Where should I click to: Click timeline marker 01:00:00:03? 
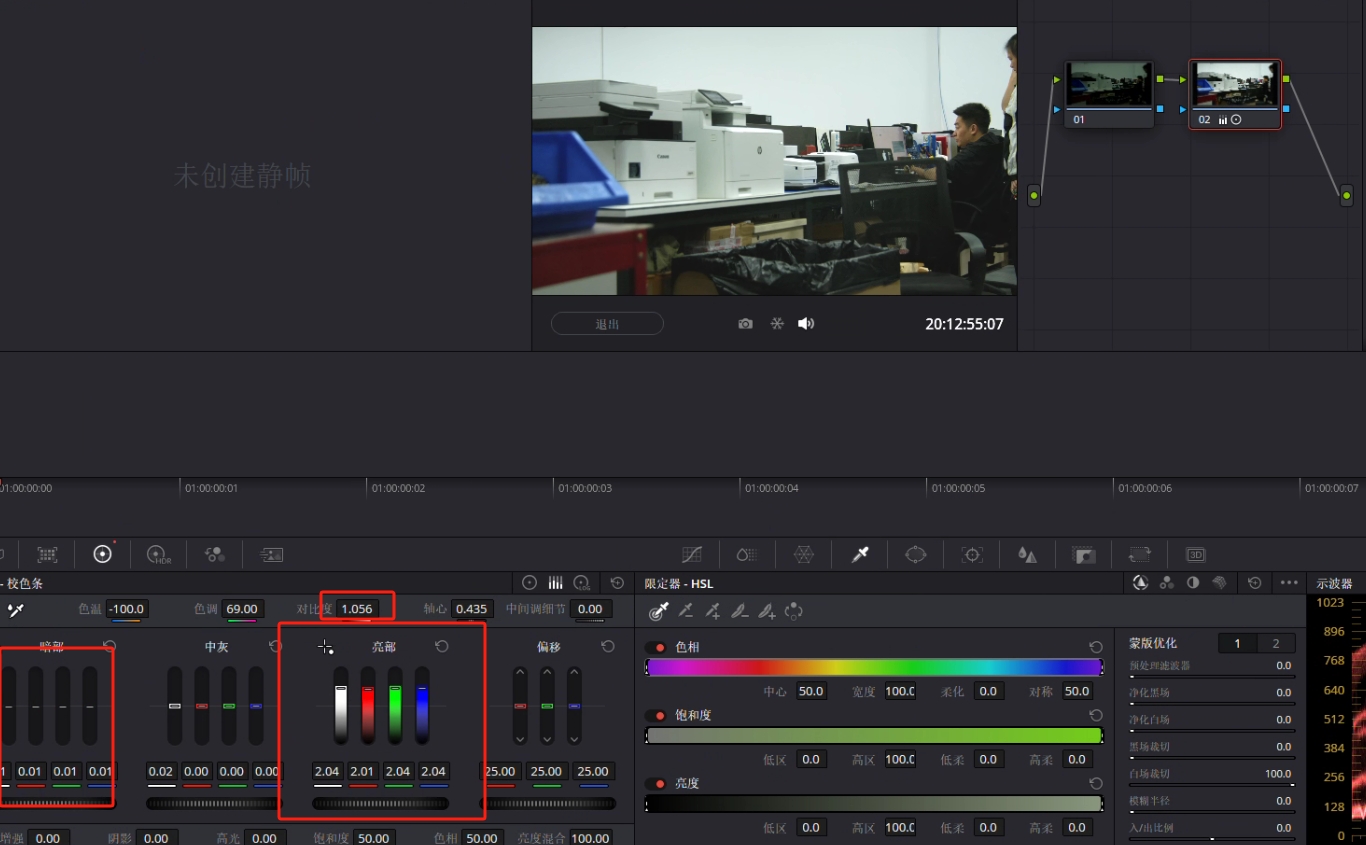[x=585, y=488]
